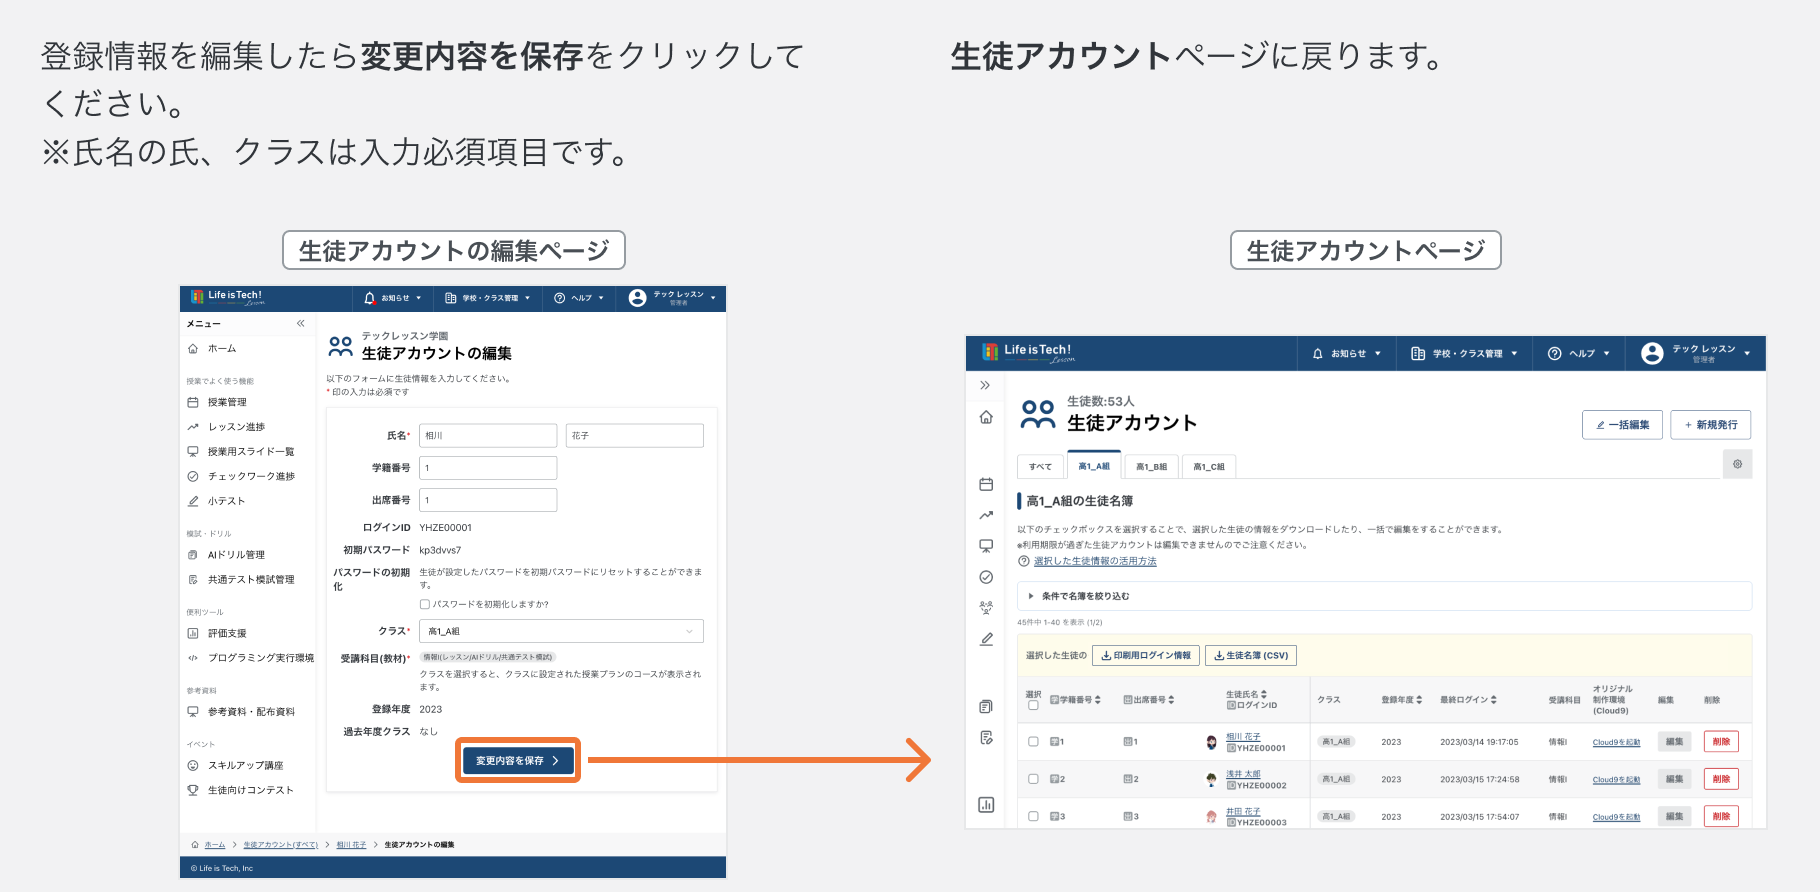
Task: Click 変更内容を保存 button
Action: 518,761
